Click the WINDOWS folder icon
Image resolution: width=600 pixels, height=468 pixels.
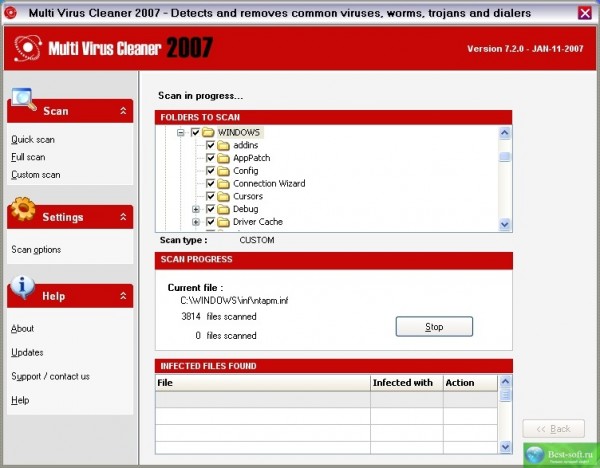point(208,132)
